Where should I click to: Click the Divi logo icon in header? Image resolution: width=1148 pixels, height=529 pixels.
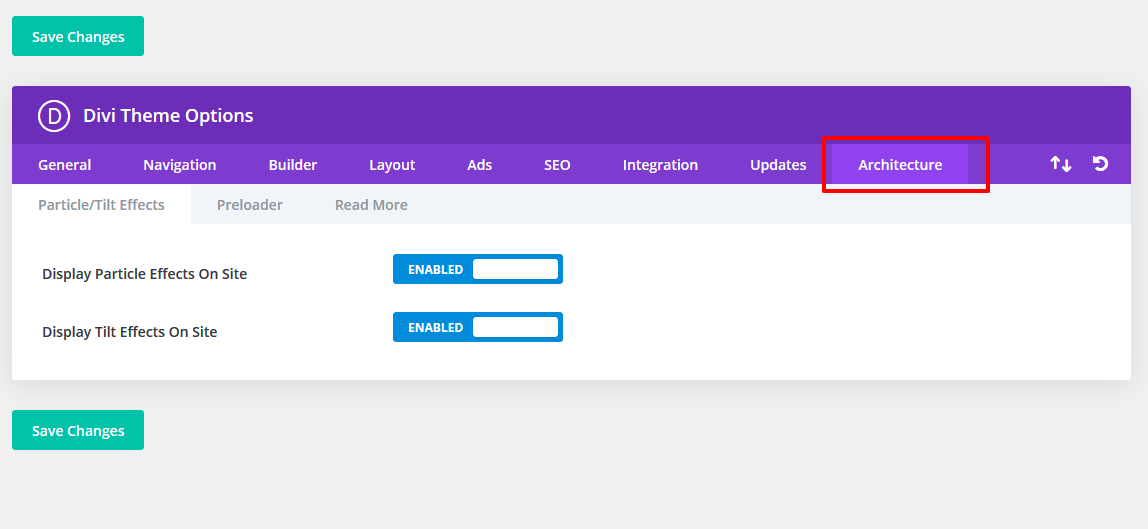(53, 116)
